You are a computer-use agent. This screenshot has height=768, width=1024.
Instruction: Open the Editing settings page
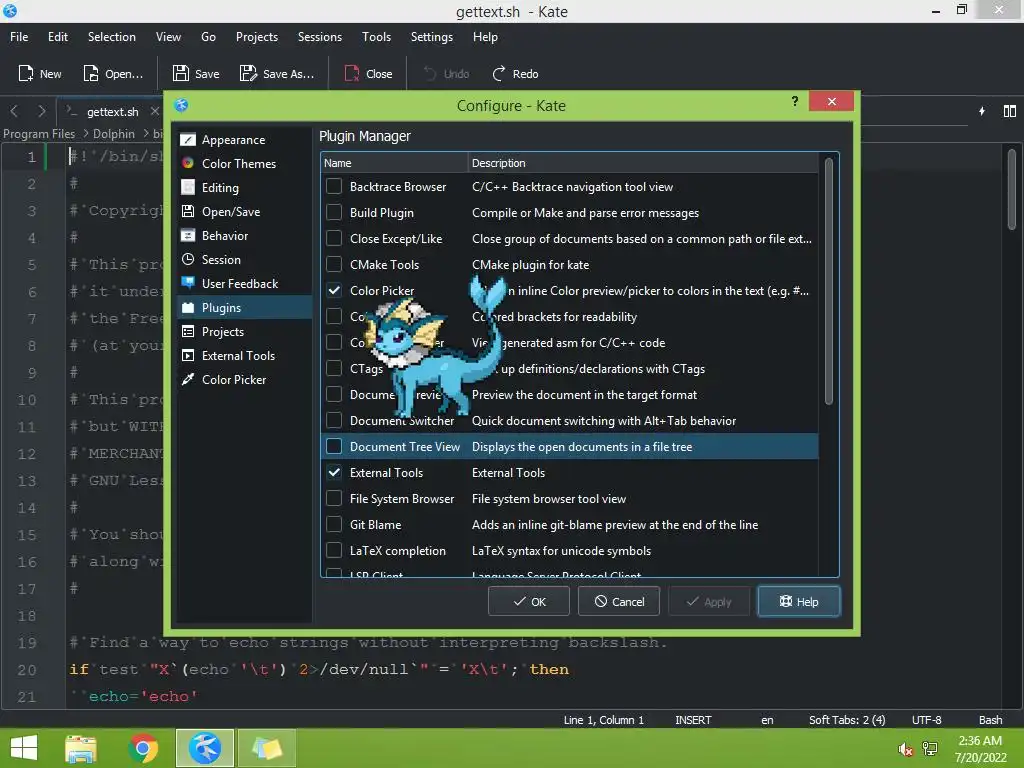(x=244, y=187)
